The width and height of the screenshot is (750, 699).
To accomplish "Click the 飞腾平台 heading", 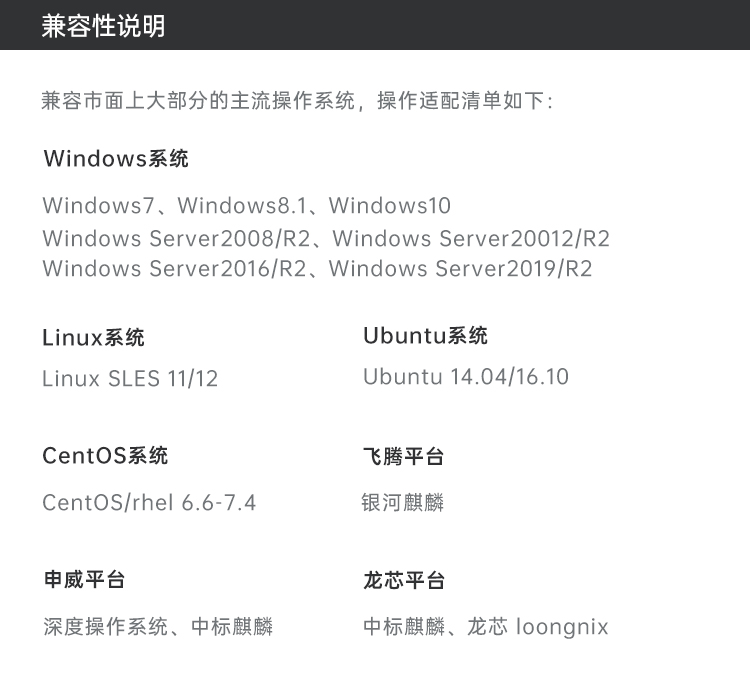I will 403,456.
